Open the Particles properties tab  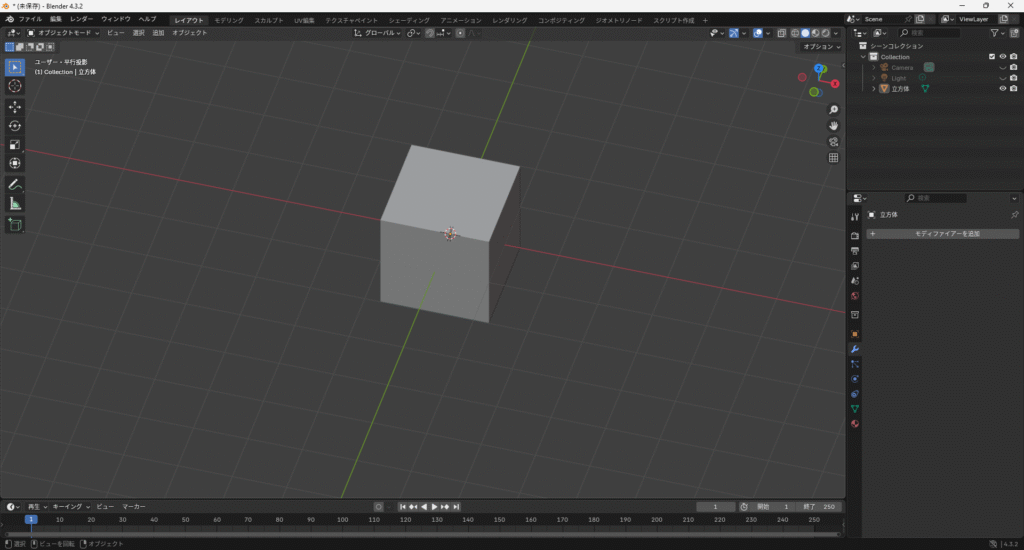(854, 364)
